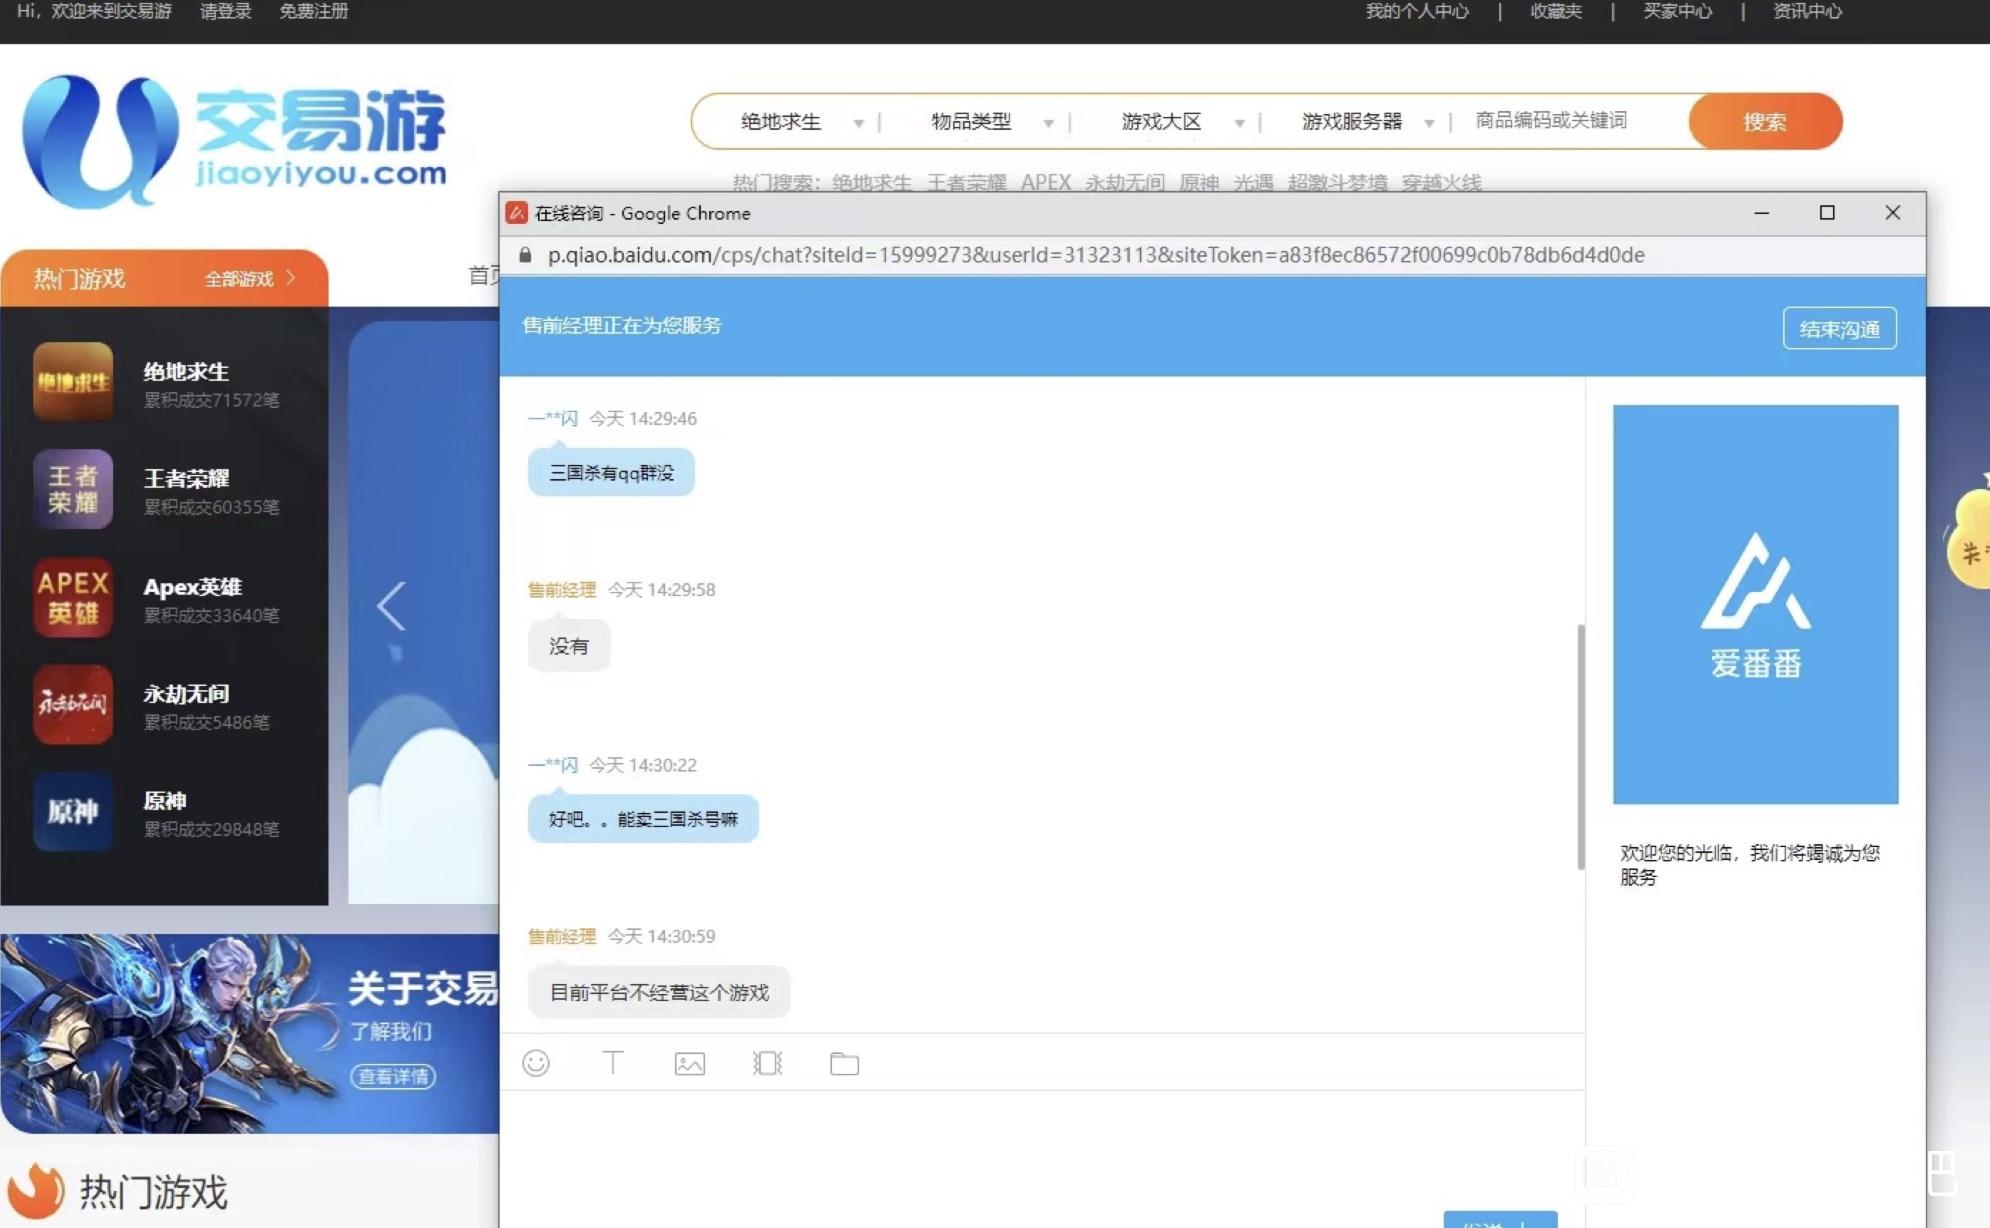The height and width of the screenshot is (1228, 1990).
Task: Expand the 游戏服务器 dropdown
Action: coord(1368,122)
